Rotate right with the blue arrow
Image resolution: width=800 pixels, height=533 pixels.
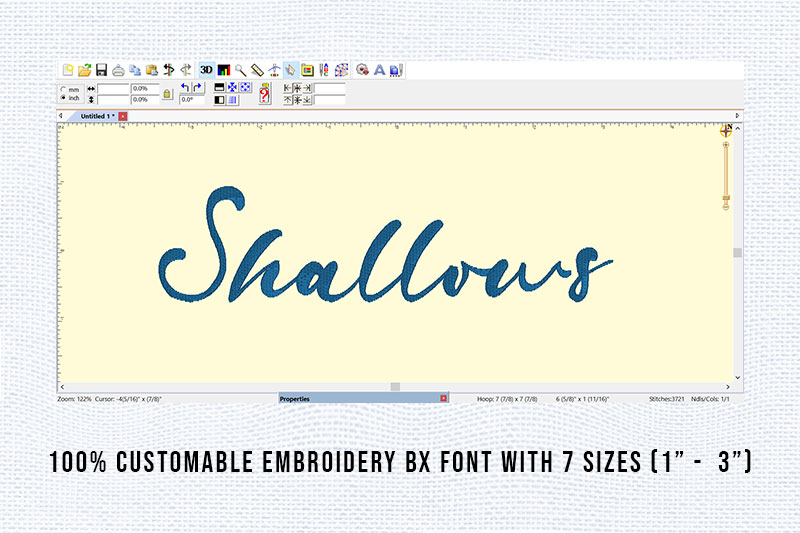tap(198, 88)
